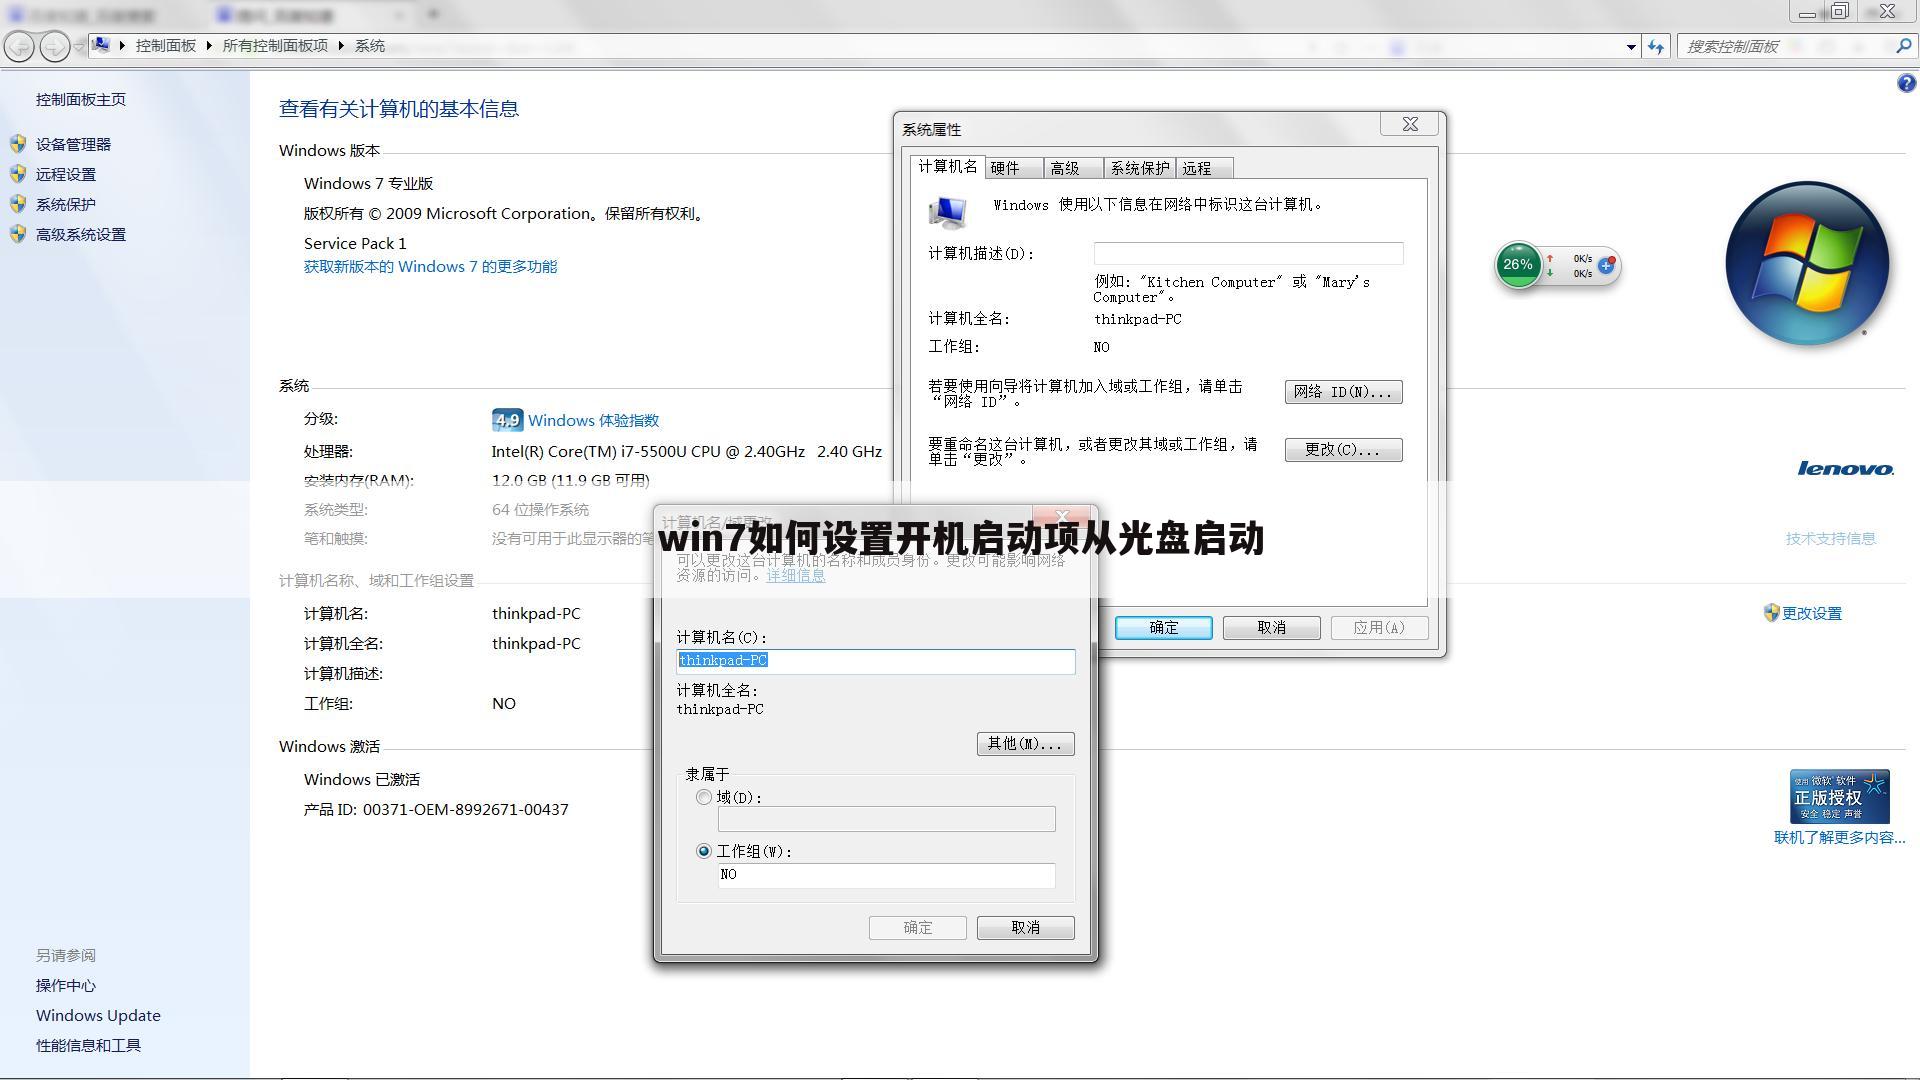Image resolution: width=1920 pixels, height=1080 pixels.
Task: Click 确定 in the computer name dialog
Action: (918, 927)
